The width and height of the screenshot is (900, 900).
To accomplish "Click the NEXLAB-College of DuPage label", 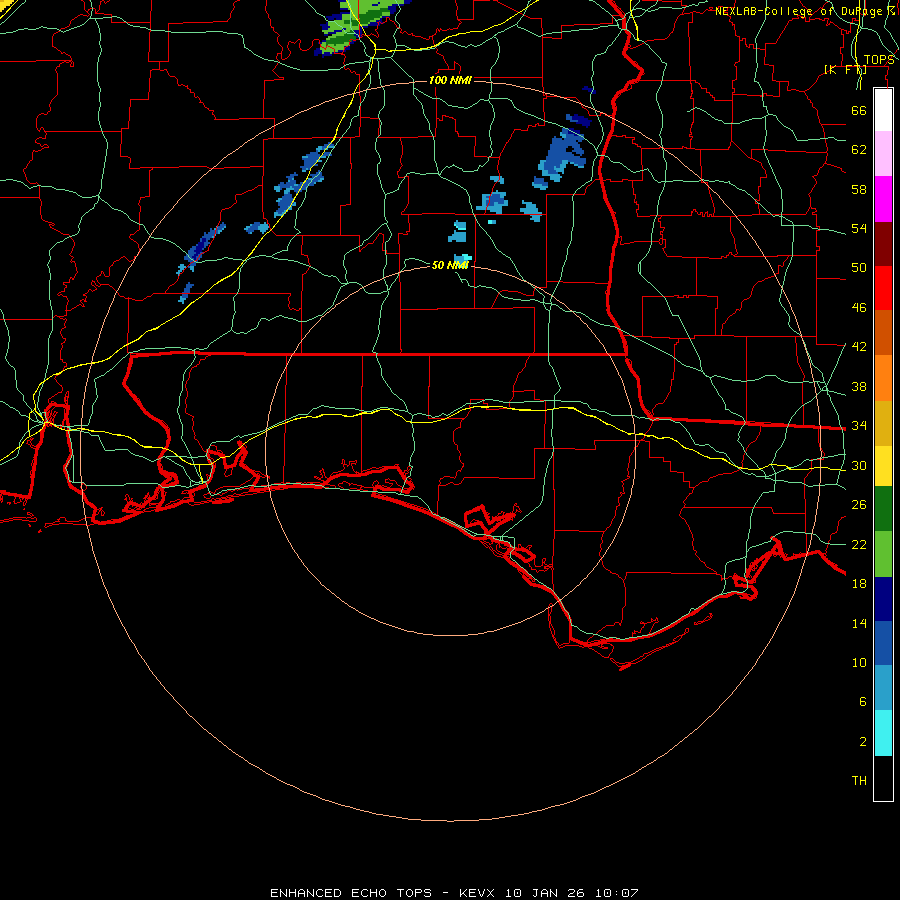I will pos(805,11).
